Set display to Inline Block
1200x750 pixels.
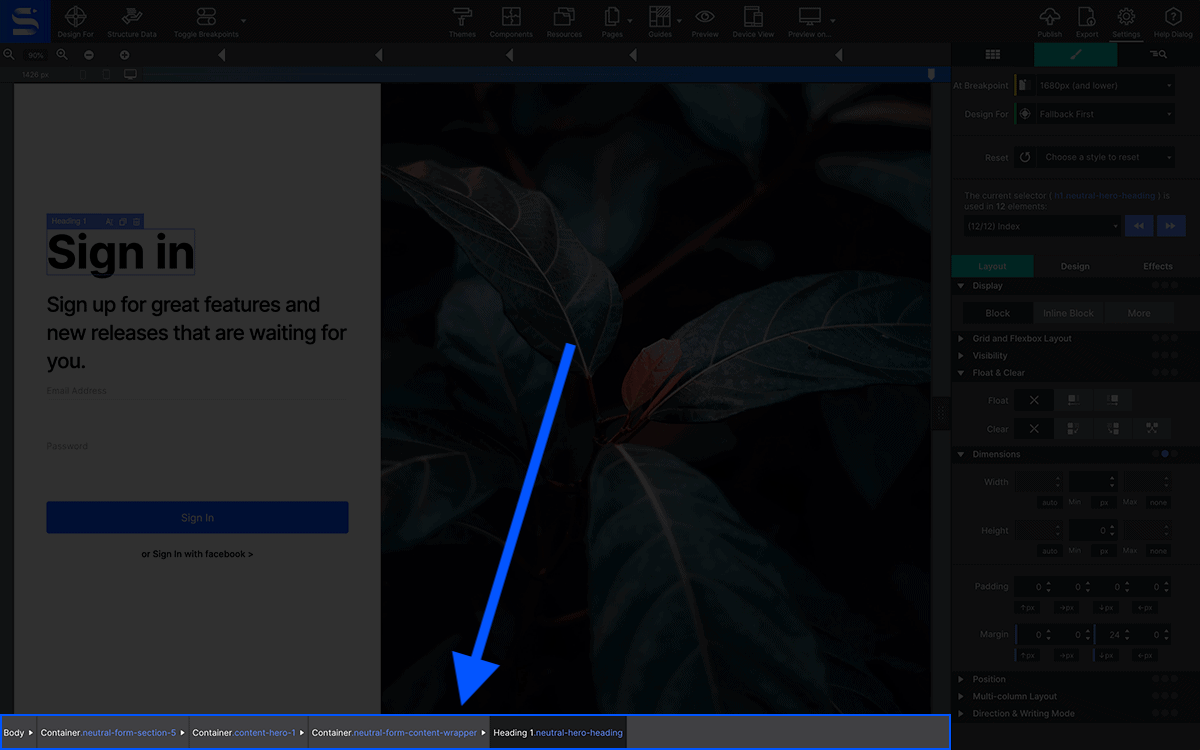tap(1069, 313)
